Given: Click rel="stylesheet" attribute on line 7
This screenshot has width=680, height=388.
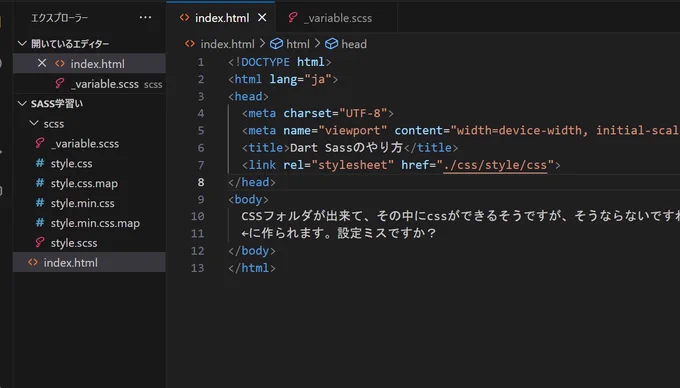Looking at the screenshot, I should (338, 165).
